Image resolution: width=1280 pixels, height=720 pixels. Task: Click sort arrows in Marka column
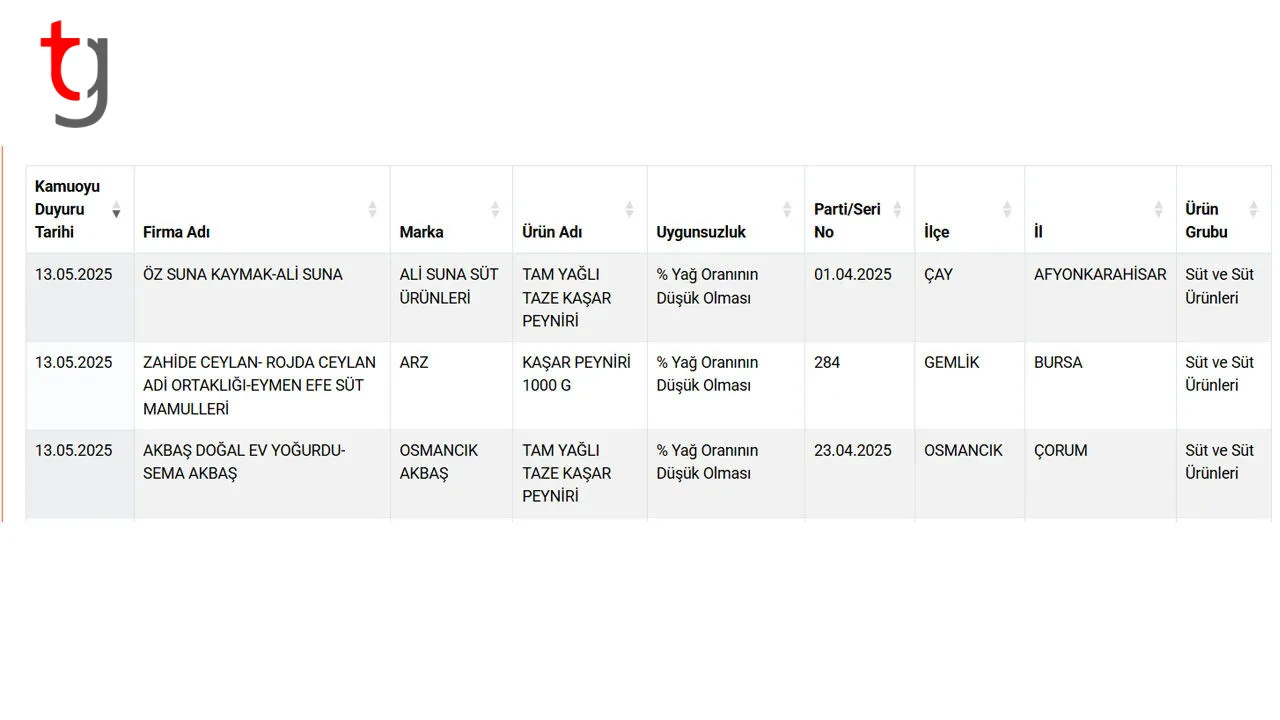(x=494, y=209)
